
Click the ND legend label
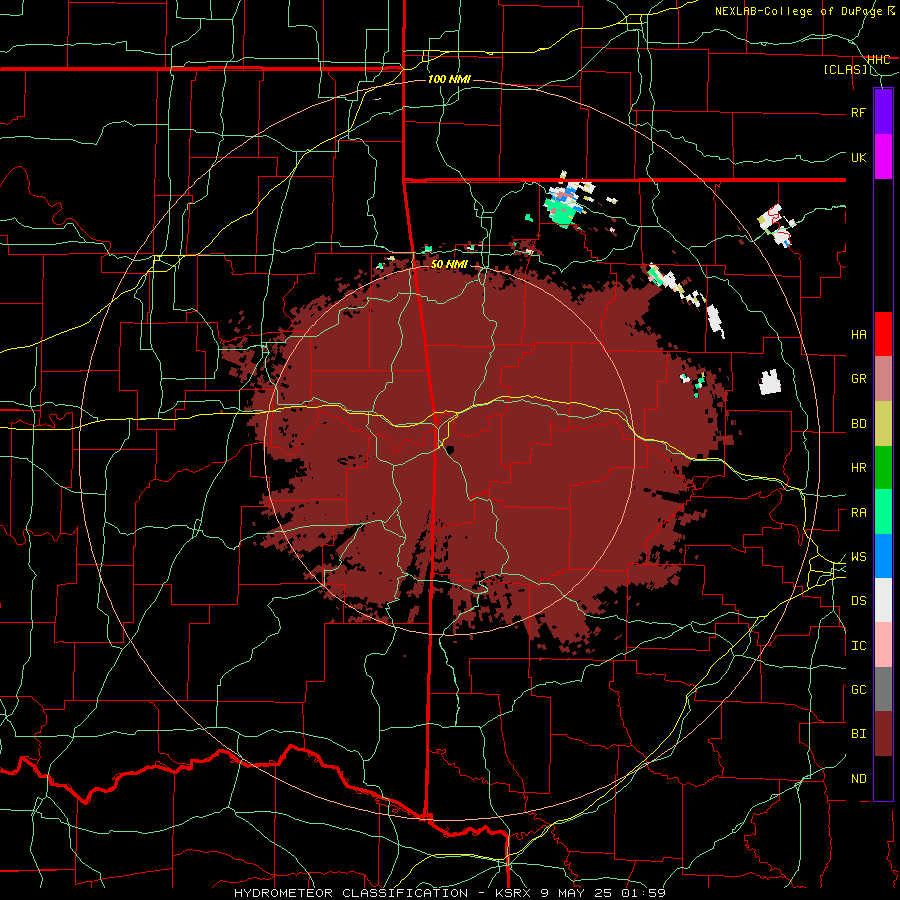coord(859,779)
